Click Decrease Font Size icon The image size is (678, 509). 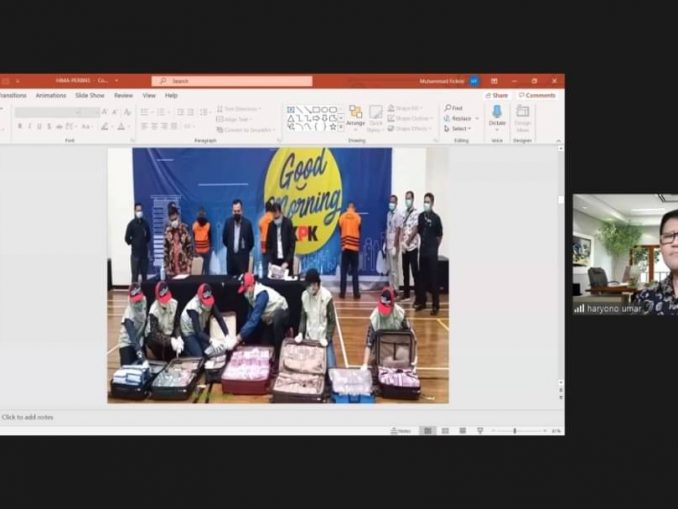tap(115, 112)
